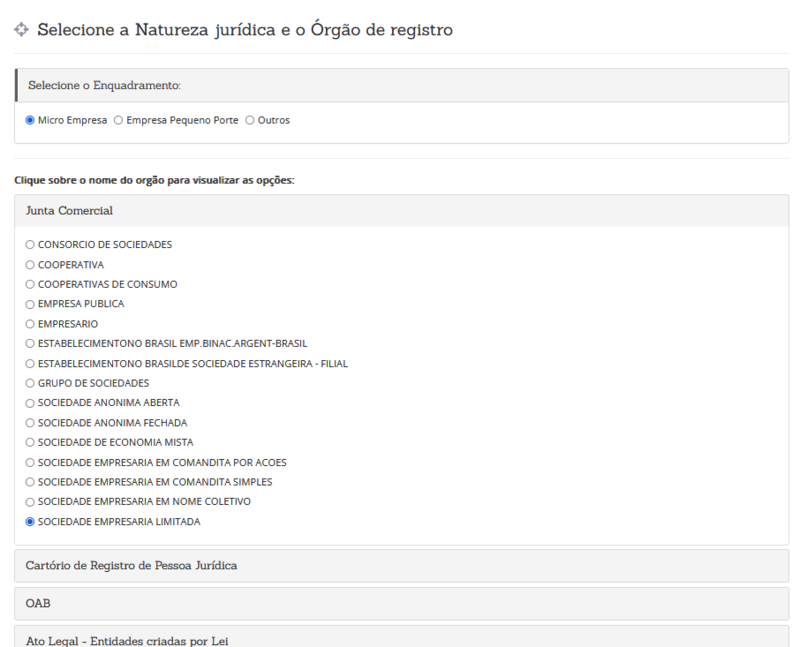
Task: Expand the OAB accordion section
Action: 402,604
